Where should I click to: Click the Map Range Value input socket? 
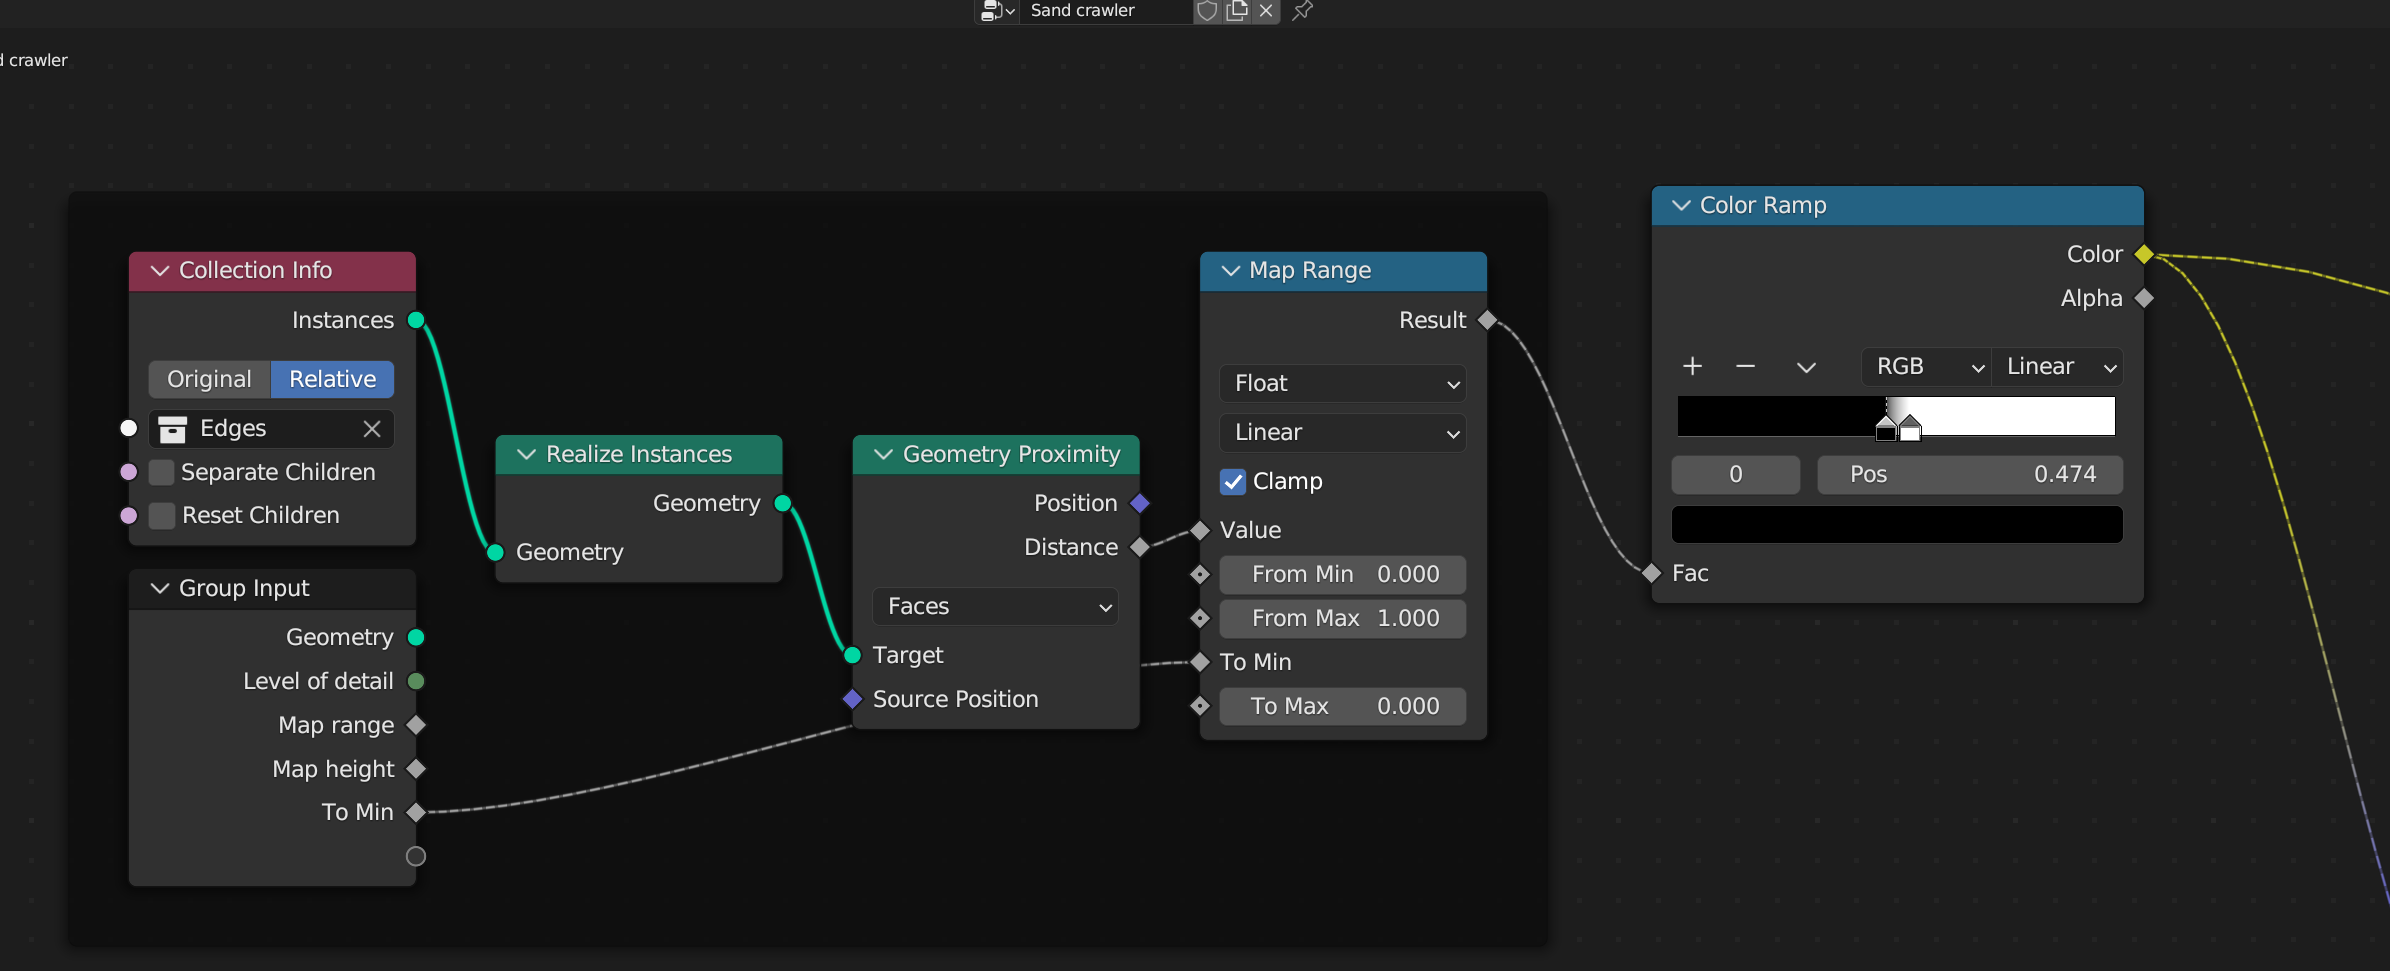click(x=1200, y=530)
